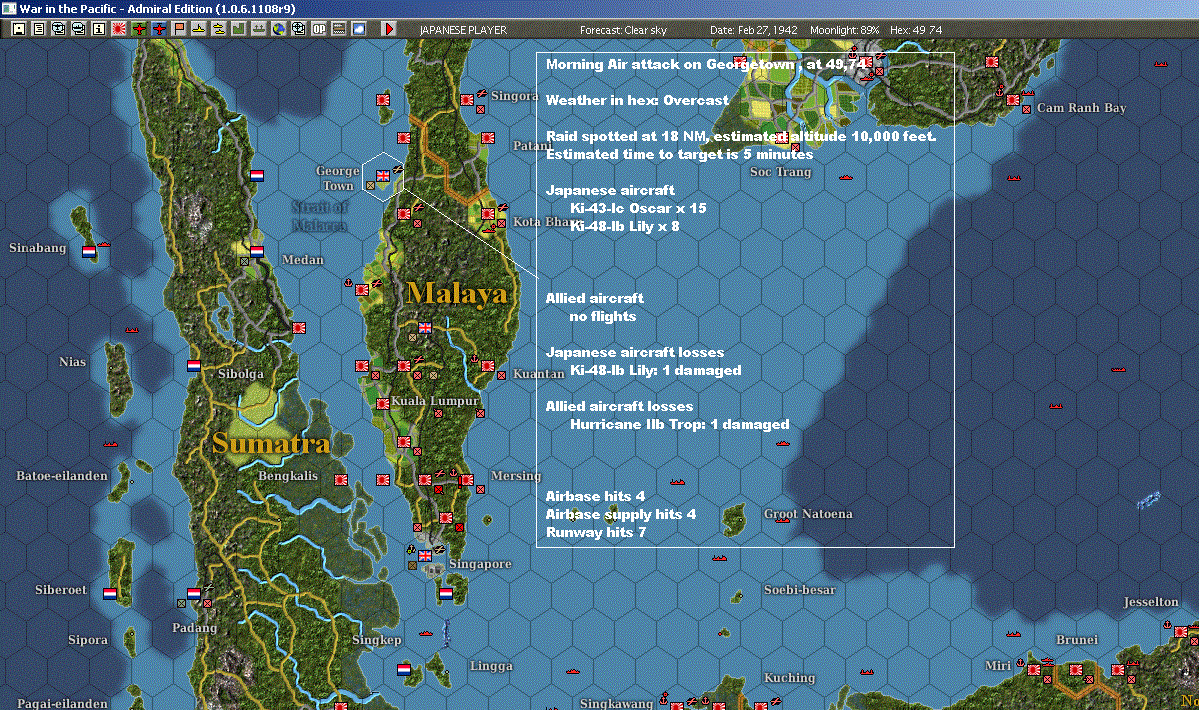Click 'Morning Air attack on Georgetown' report heading

click(x=671, y=64)
